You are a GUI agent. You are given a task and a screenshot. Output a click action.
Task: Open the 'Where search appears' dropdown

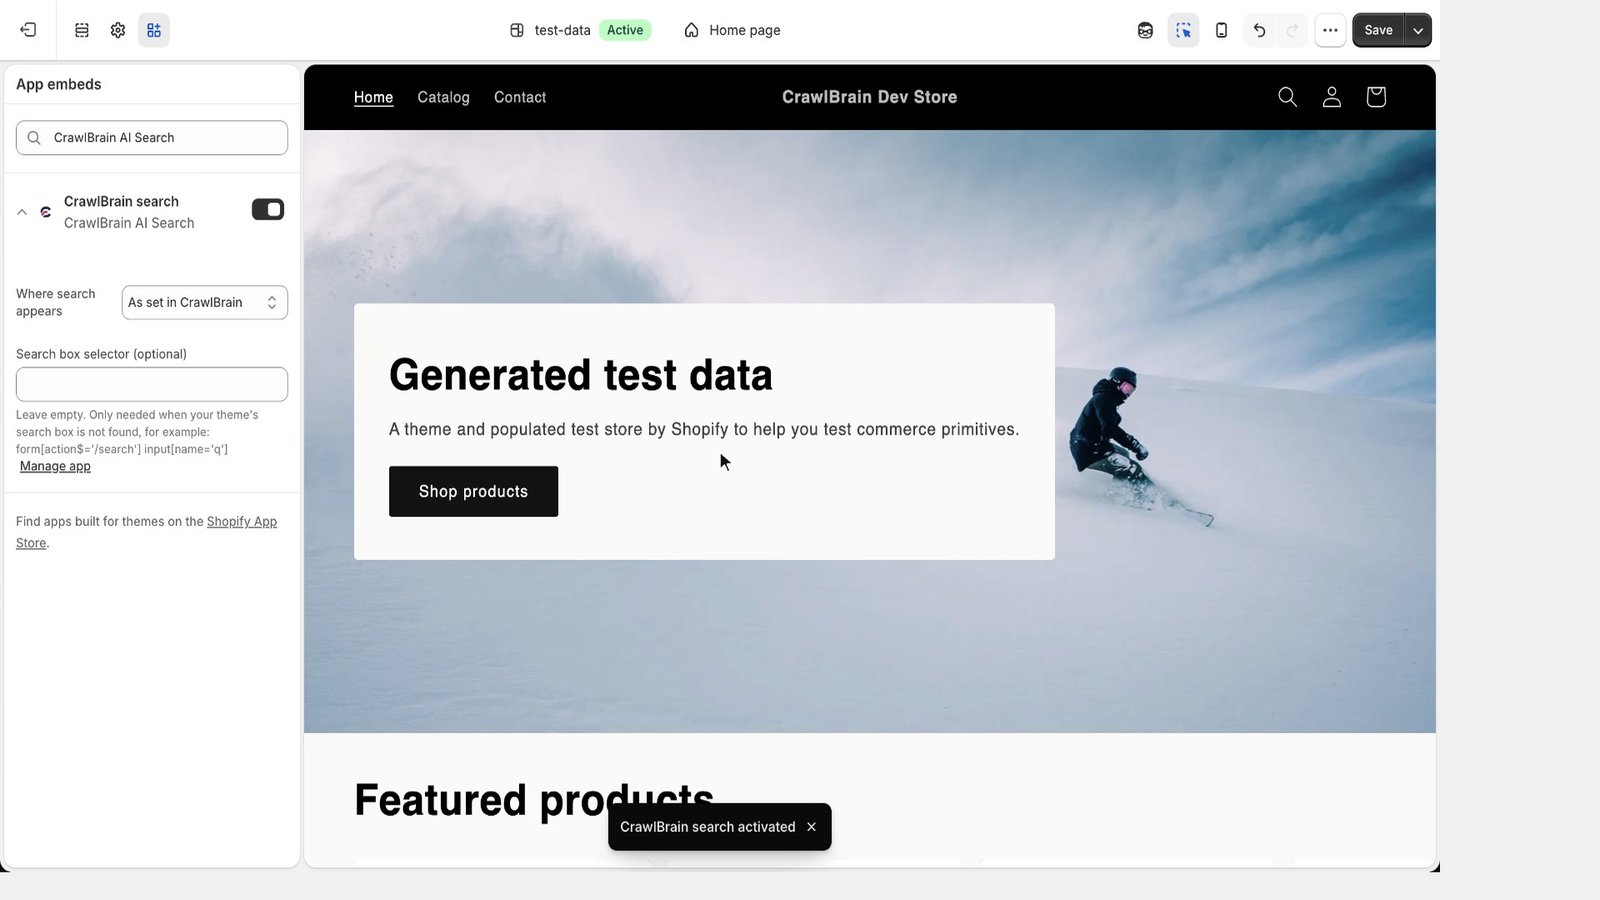[x=205, y=303]
